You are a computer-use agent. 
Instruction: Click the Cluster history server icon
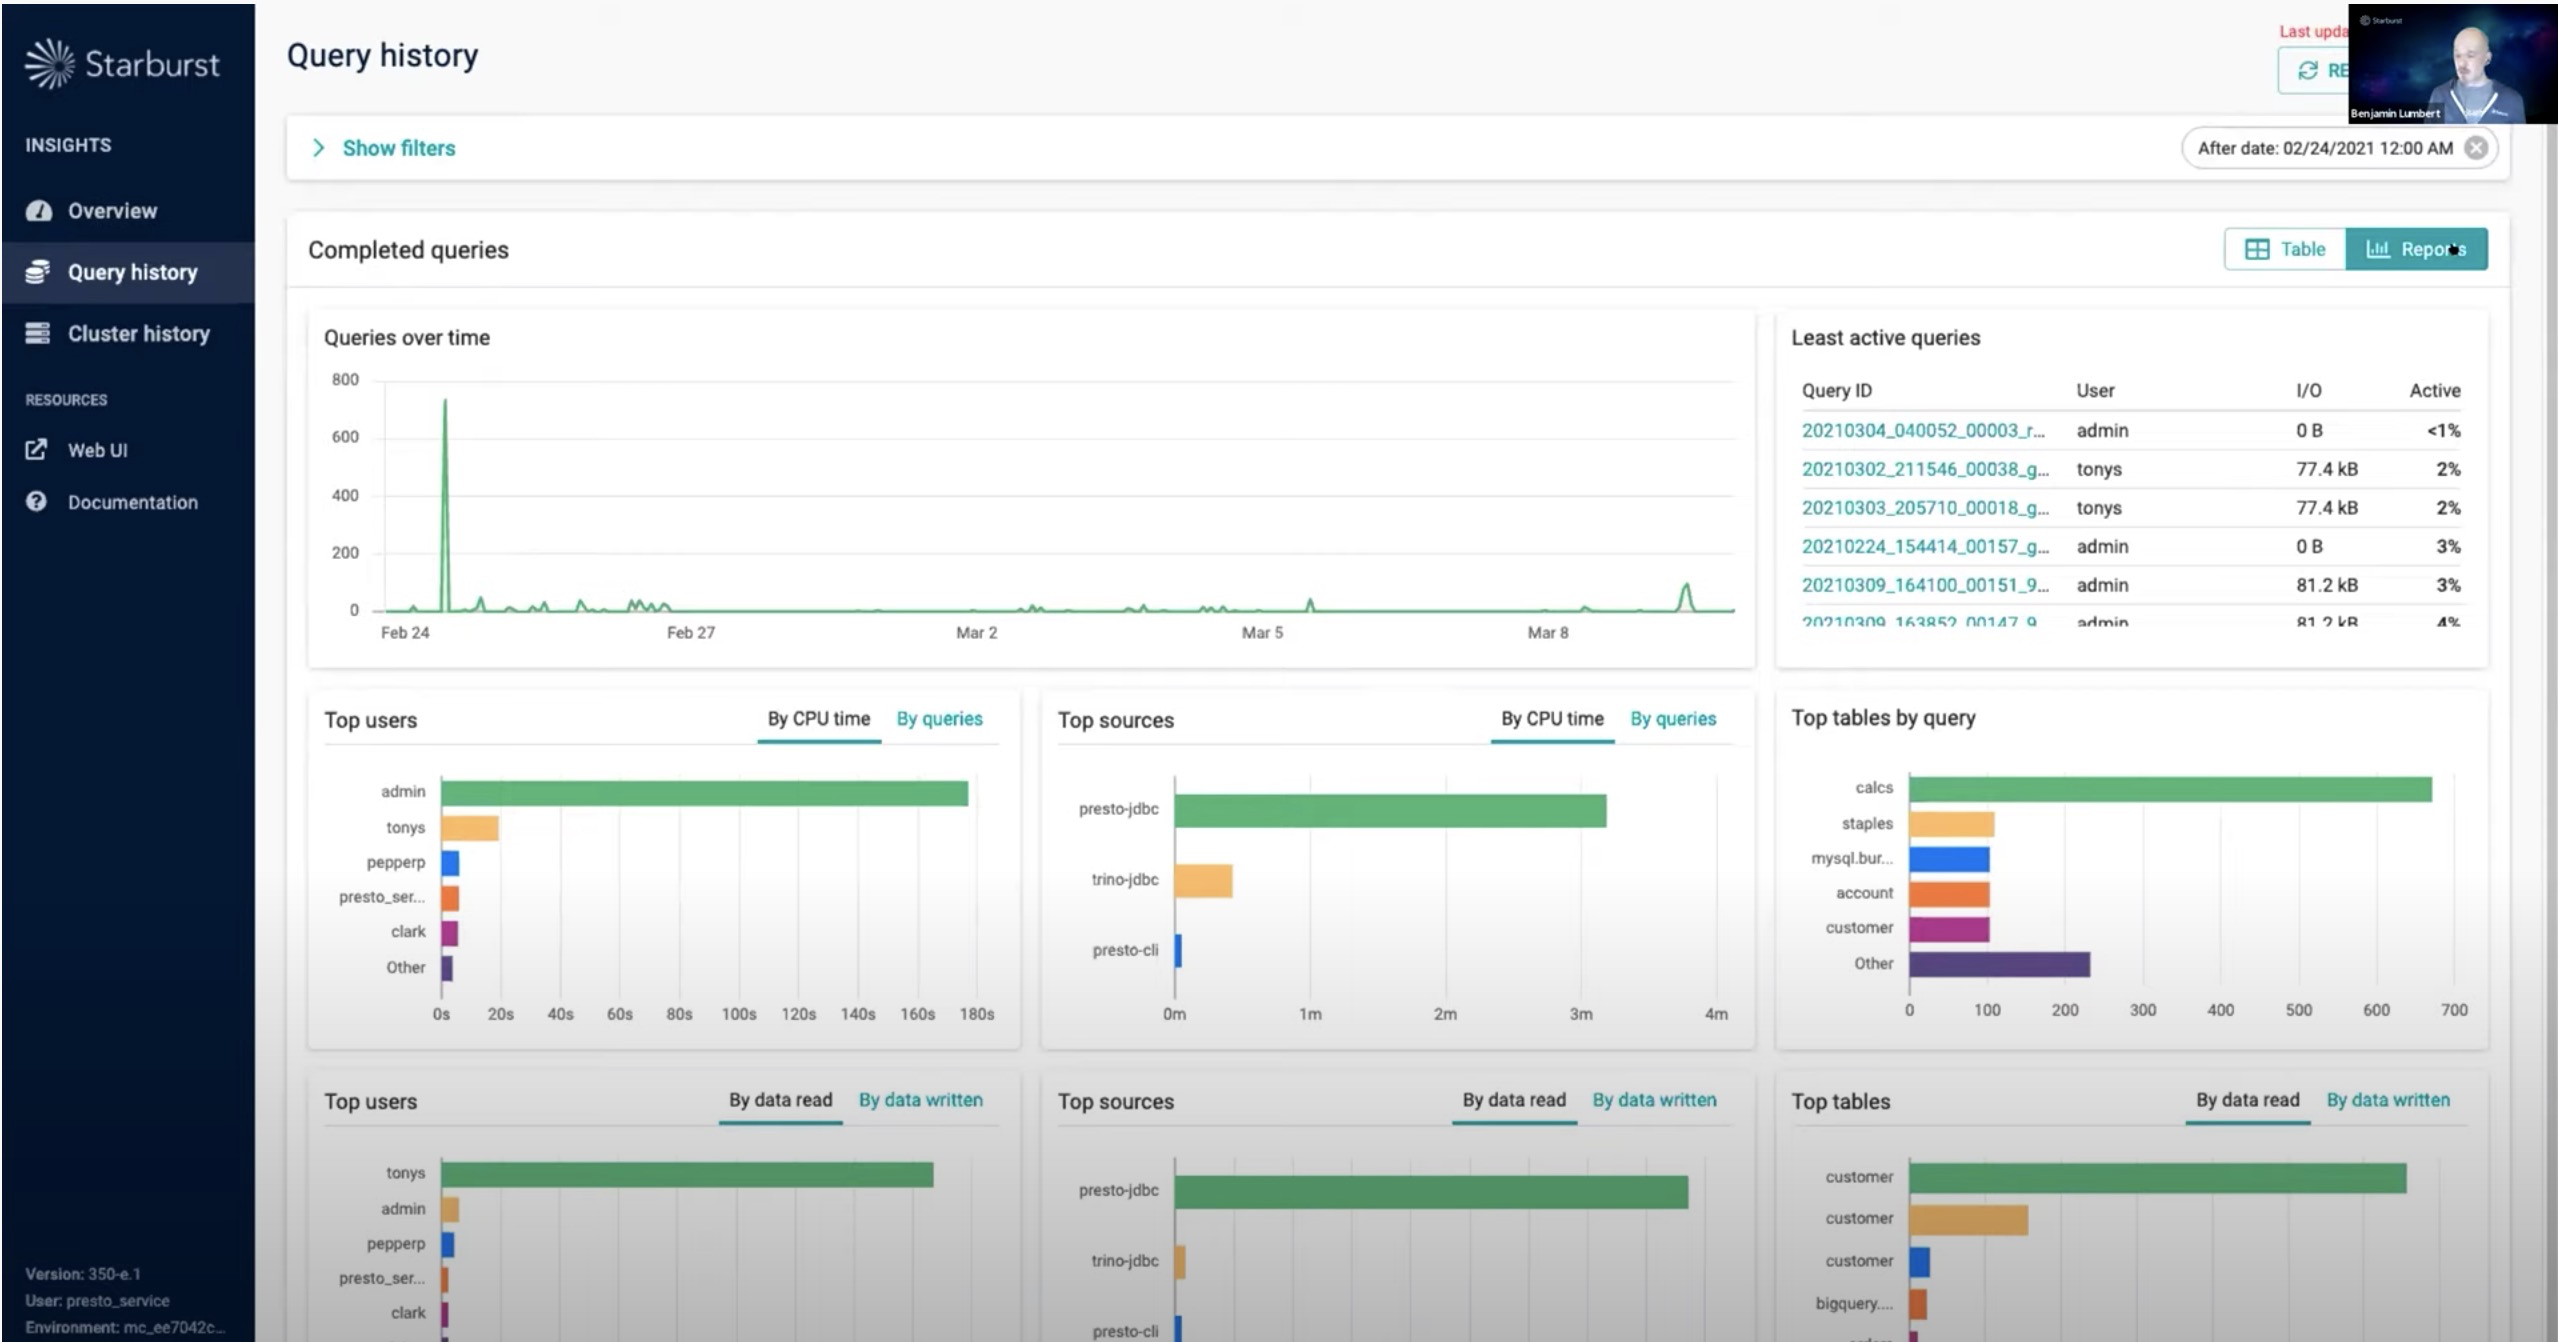click(38, 333)
